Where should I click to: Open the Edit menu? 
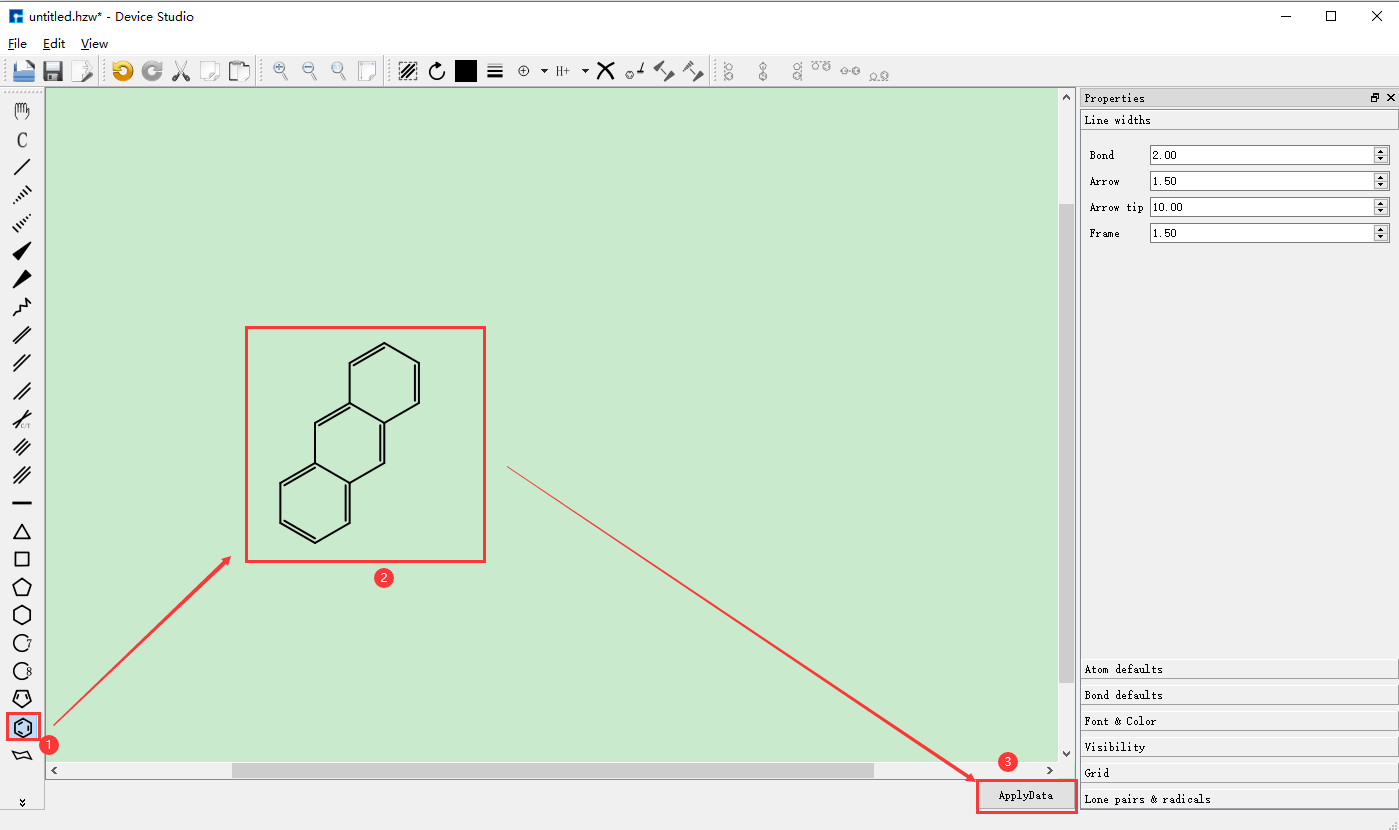[x=53, y=44]
